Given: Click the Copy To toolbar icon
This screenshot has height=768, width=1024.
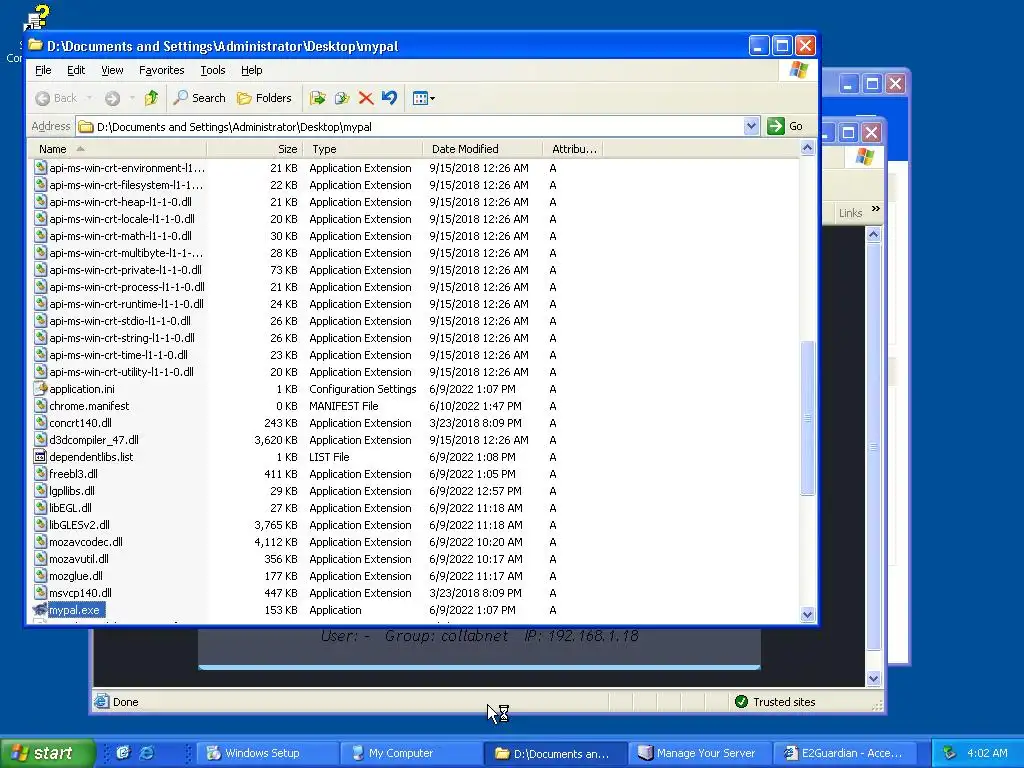Looking at the screenshot, I should [342, 98].
